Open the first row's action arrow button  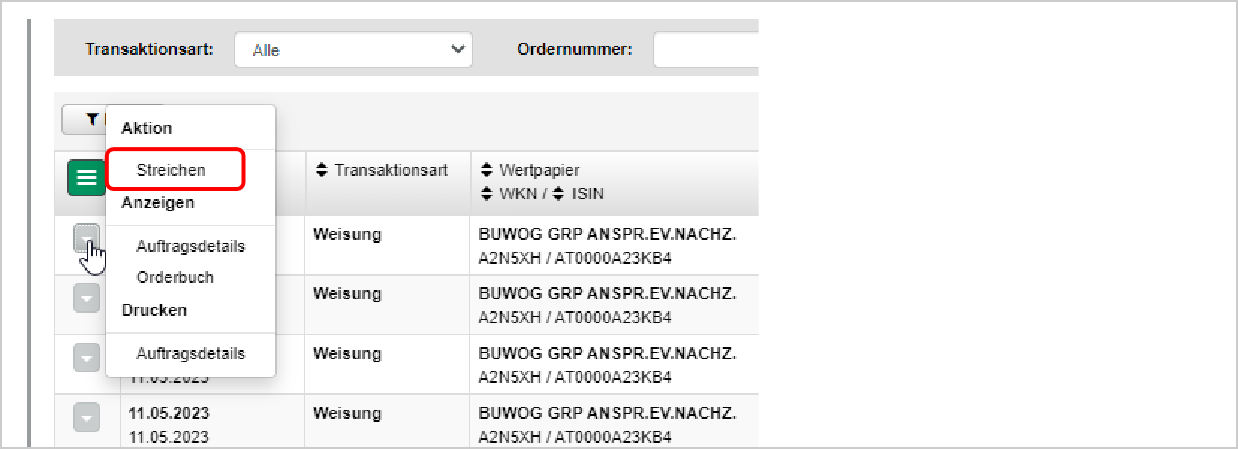tap(87, 239)
